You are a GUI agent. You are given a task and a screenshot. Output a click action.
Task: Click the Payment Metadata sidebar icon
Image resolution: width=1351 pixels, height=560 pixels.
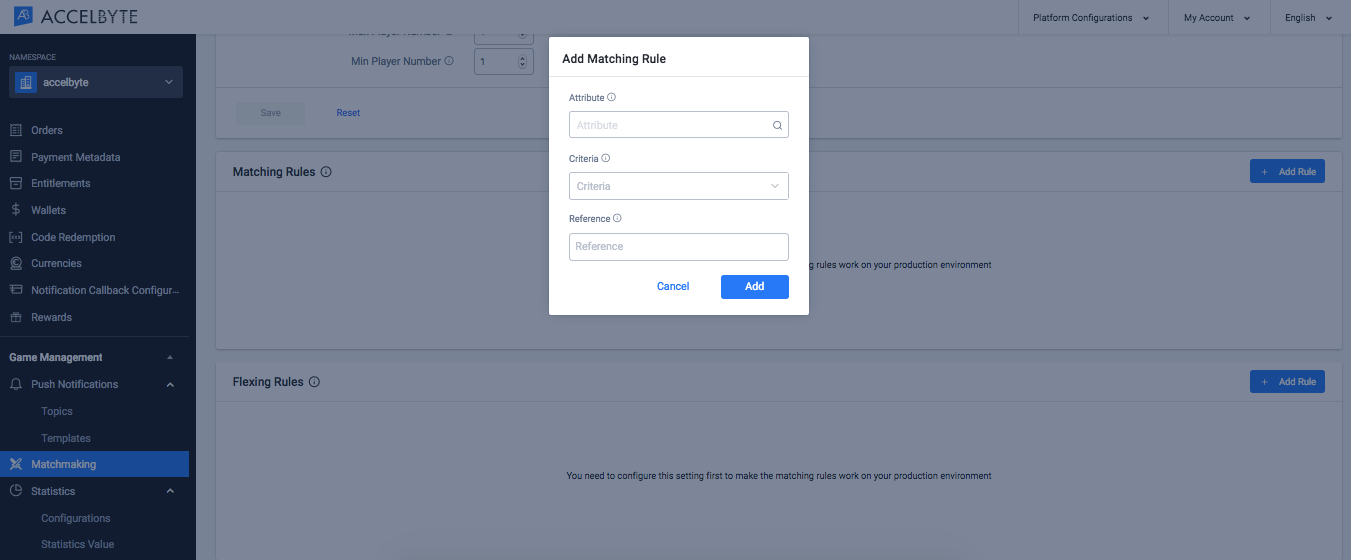(x=15, y=157)
